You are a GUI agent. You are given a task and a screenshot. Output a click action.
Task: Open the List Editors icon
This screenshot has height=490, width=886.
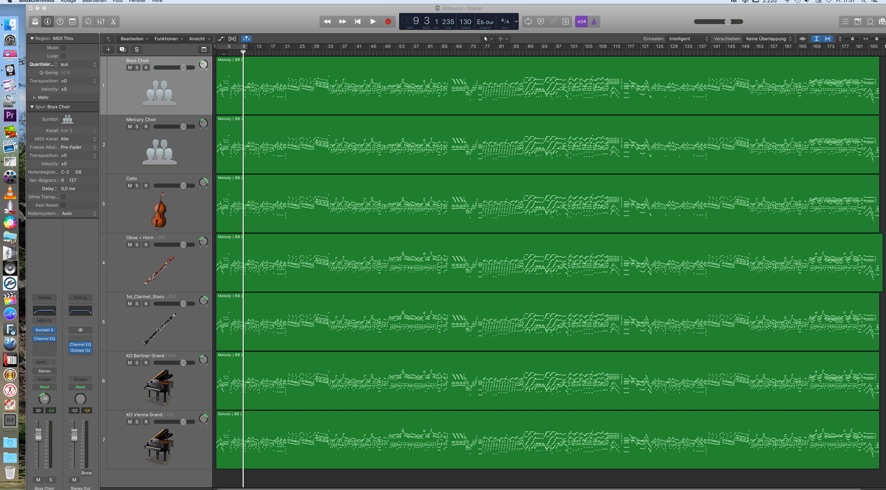[845, 21]
